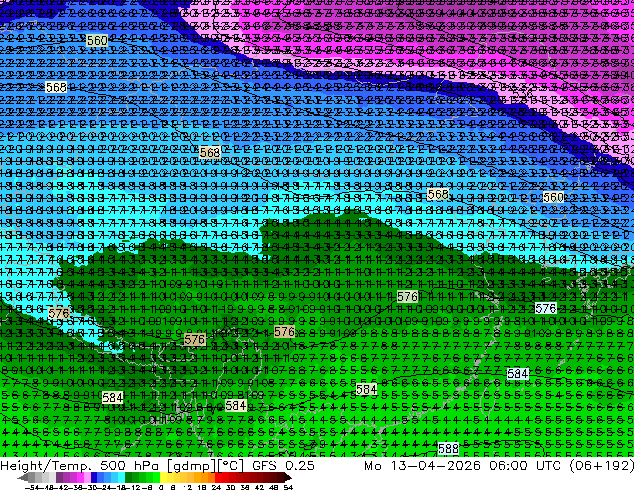Select the yellow legend color swatch
The height and width of the screenshot is (490, 634).
163,478
